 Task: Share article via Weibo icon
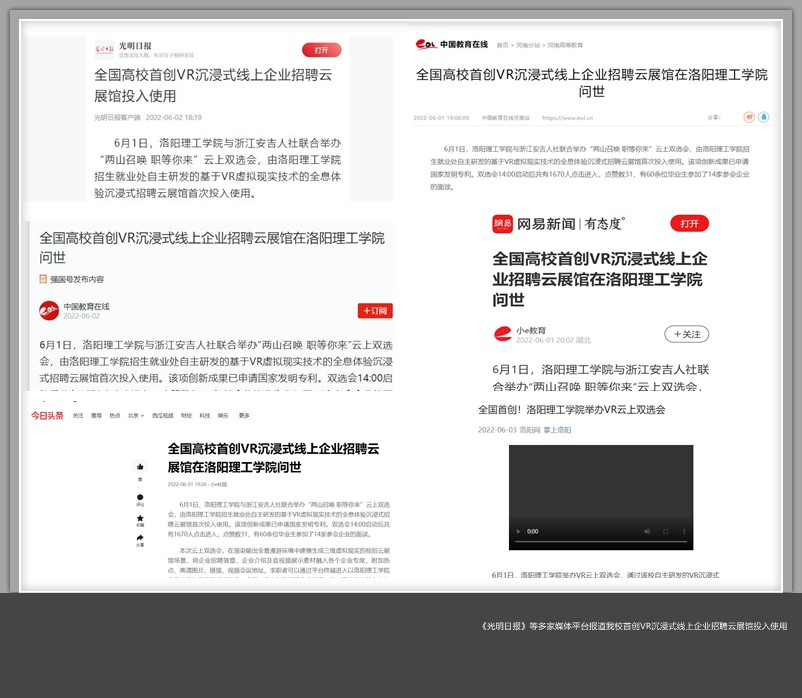tap(748, 117)
